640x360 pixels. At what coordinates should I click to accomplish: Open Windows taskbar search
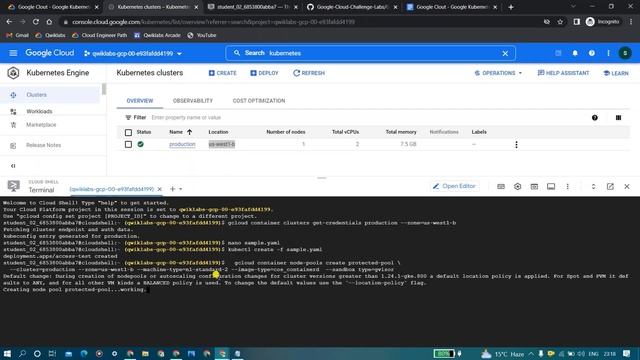pos(22,353)
